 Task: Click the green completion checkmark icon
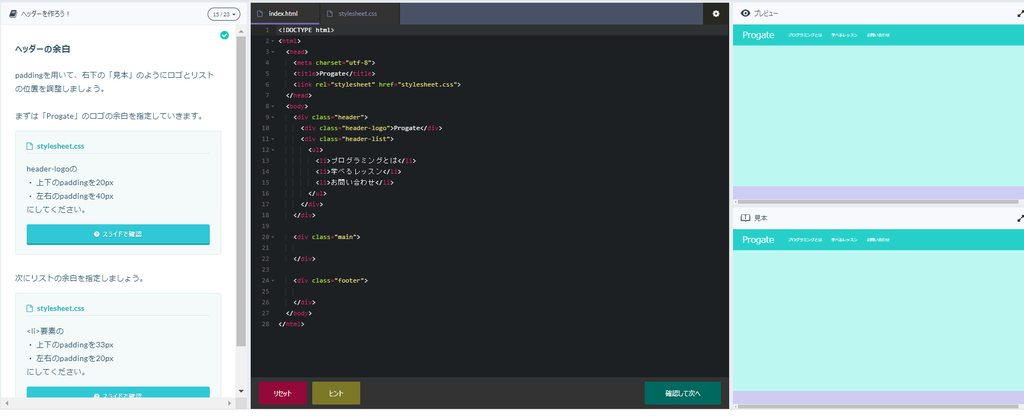(x=225, y=35)
